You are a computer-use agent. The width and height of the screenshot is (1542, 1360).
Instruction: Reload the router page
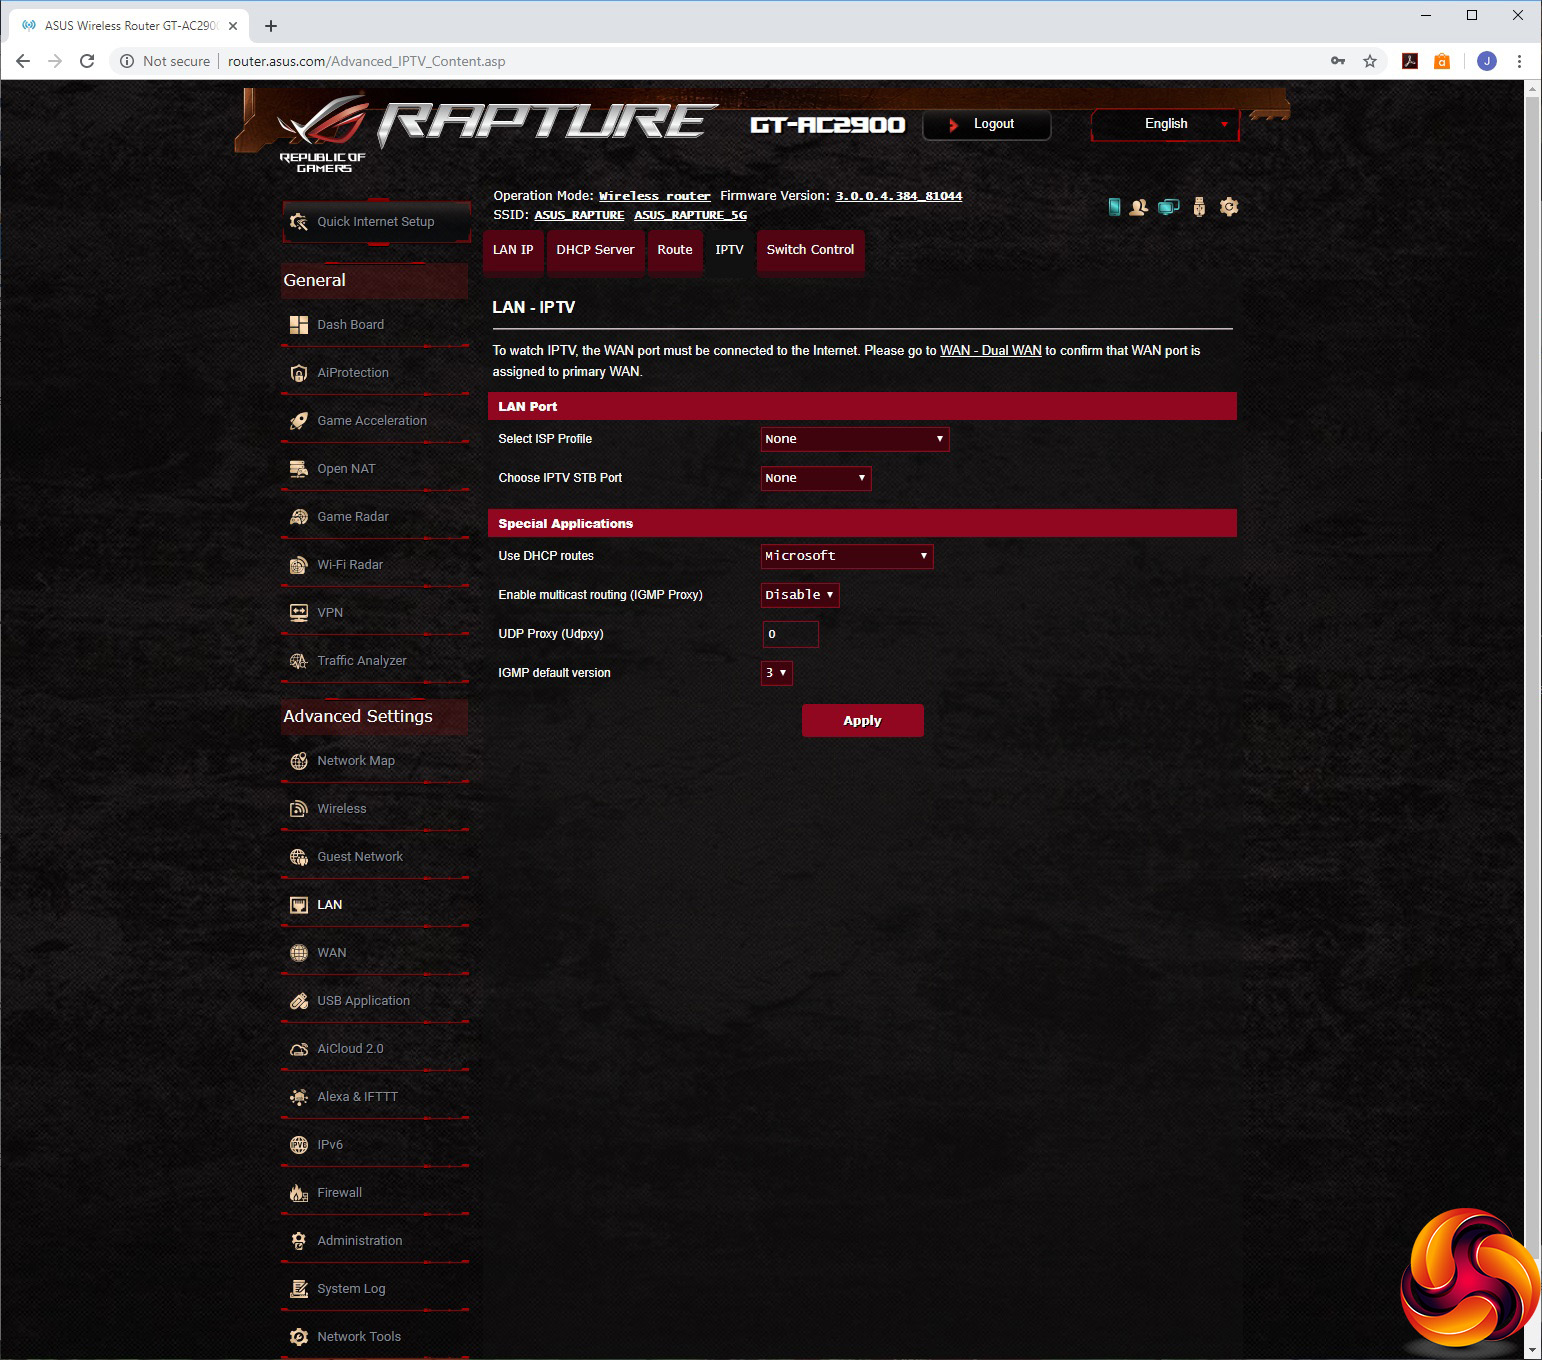(87, 61)
